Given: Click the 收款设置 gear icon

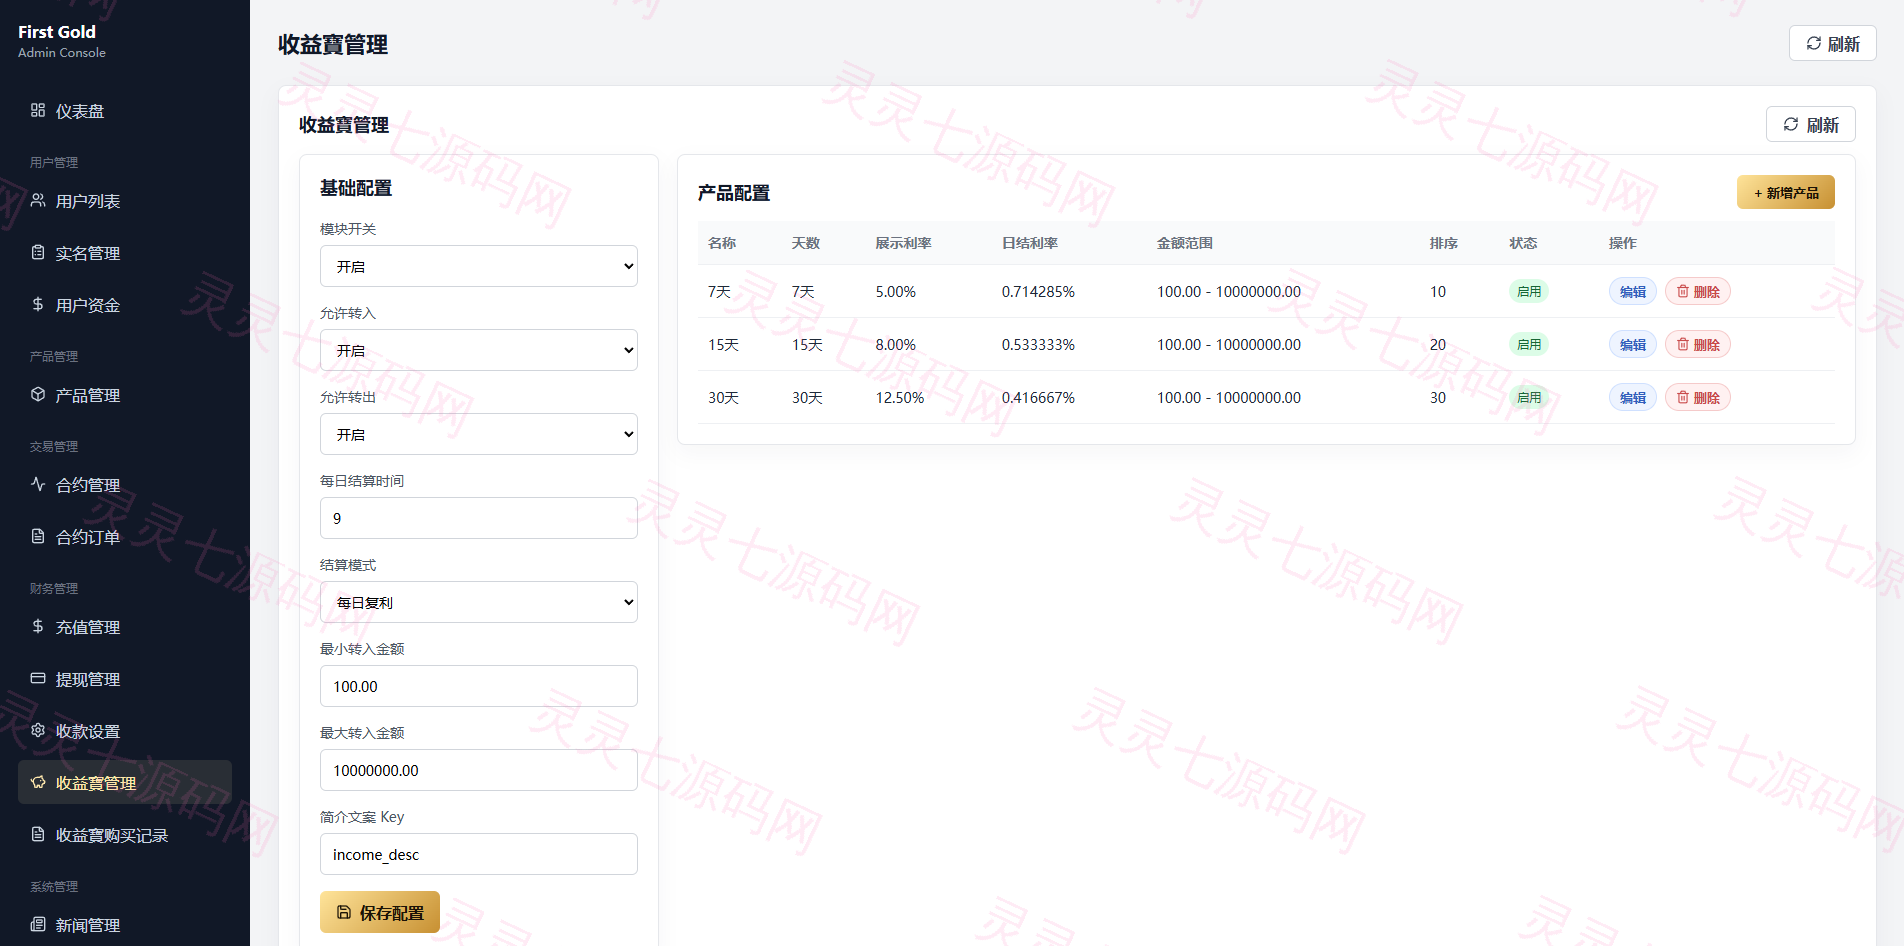Looking at the screenshot, I should 38,730.
